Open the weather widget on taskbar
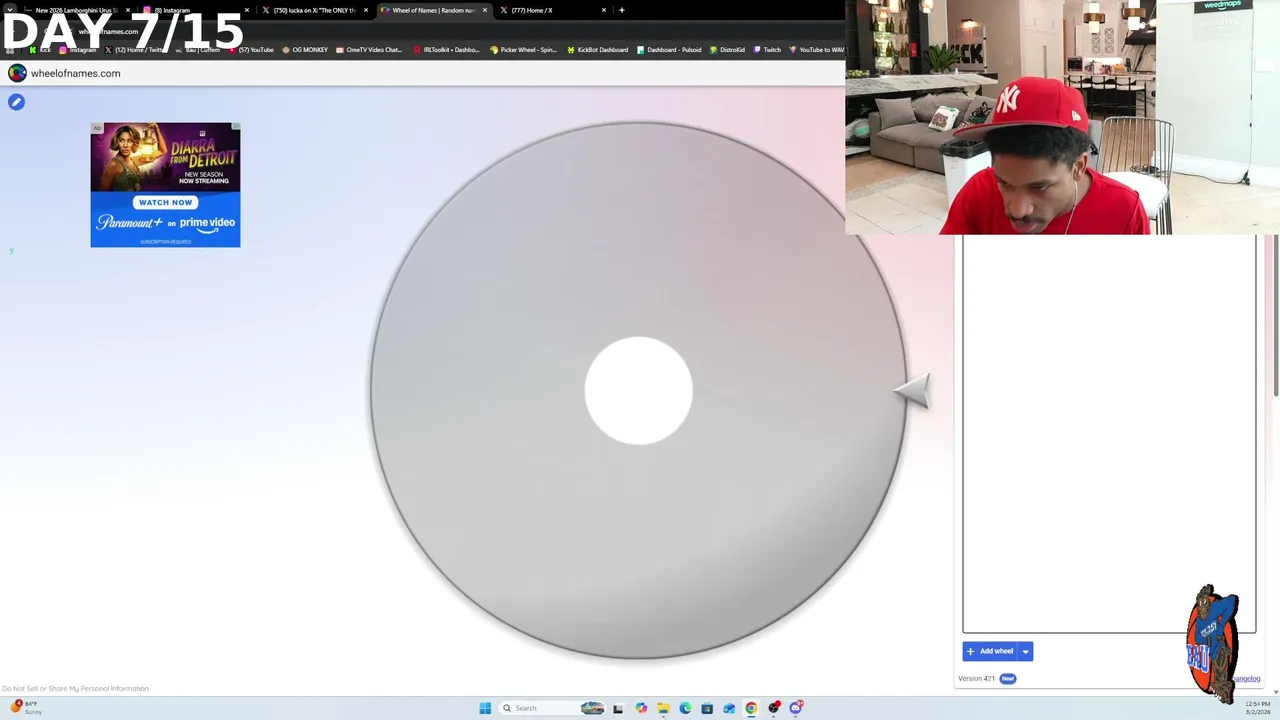Viewport: 1280px width, 720px height. pos(26,707)
